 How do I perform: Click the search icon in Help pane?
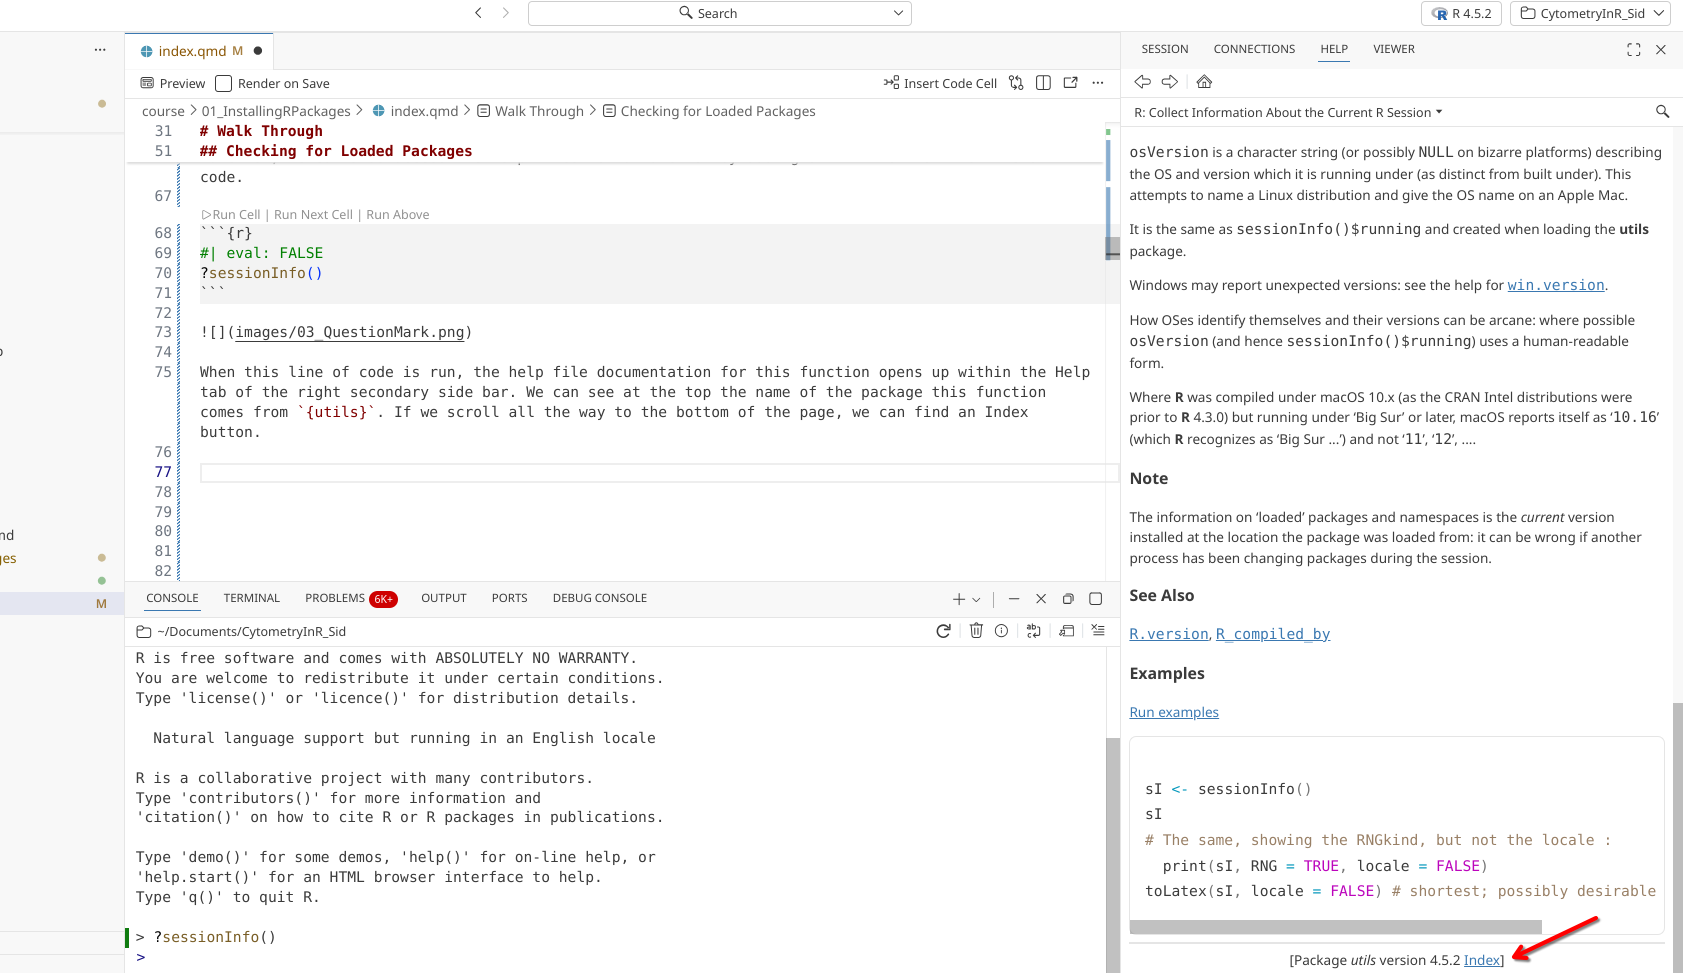click(x=1662, y=112)
